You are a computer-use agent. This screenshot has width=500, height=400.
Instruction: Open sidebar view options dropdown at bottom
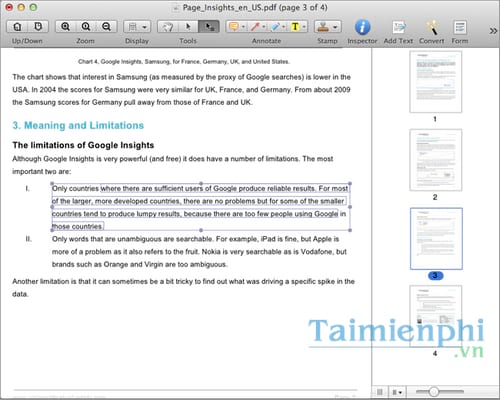[x=397, y=392]
